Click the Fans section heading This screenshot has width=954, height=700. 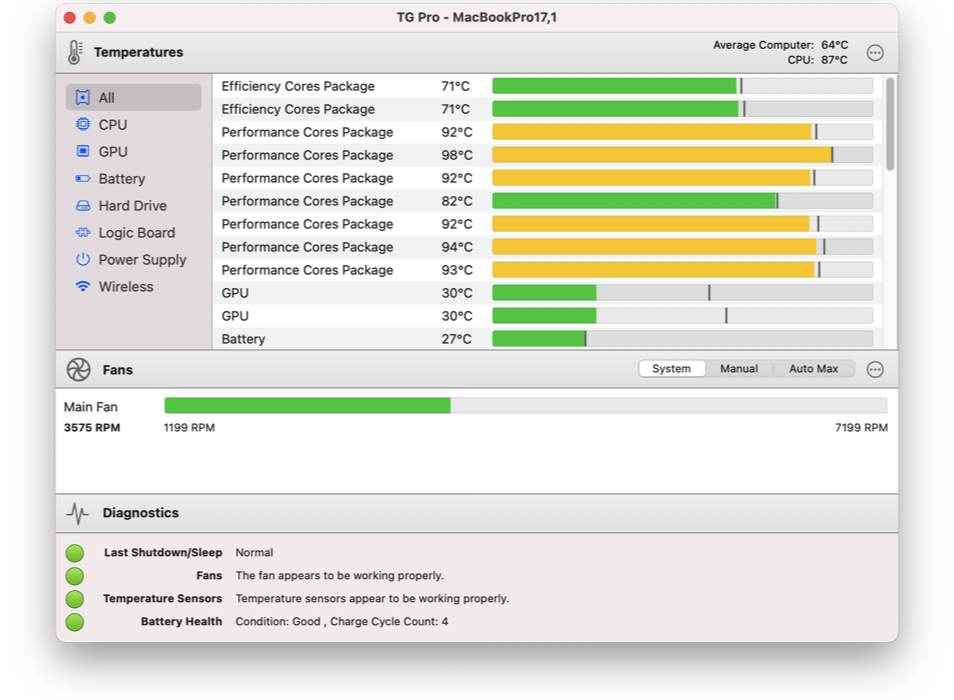click(117, 370)
